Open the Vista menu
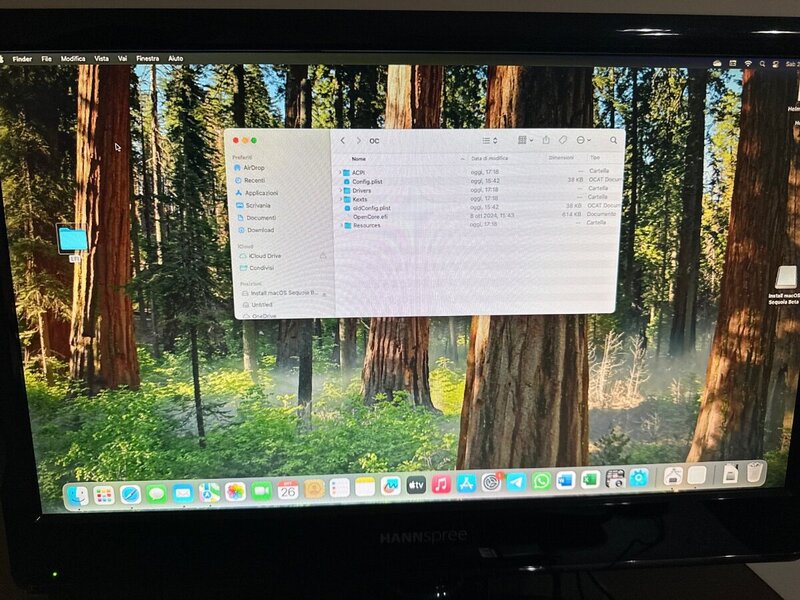The height and width of the screenshot is (600, 800). [x=101, y=59]
